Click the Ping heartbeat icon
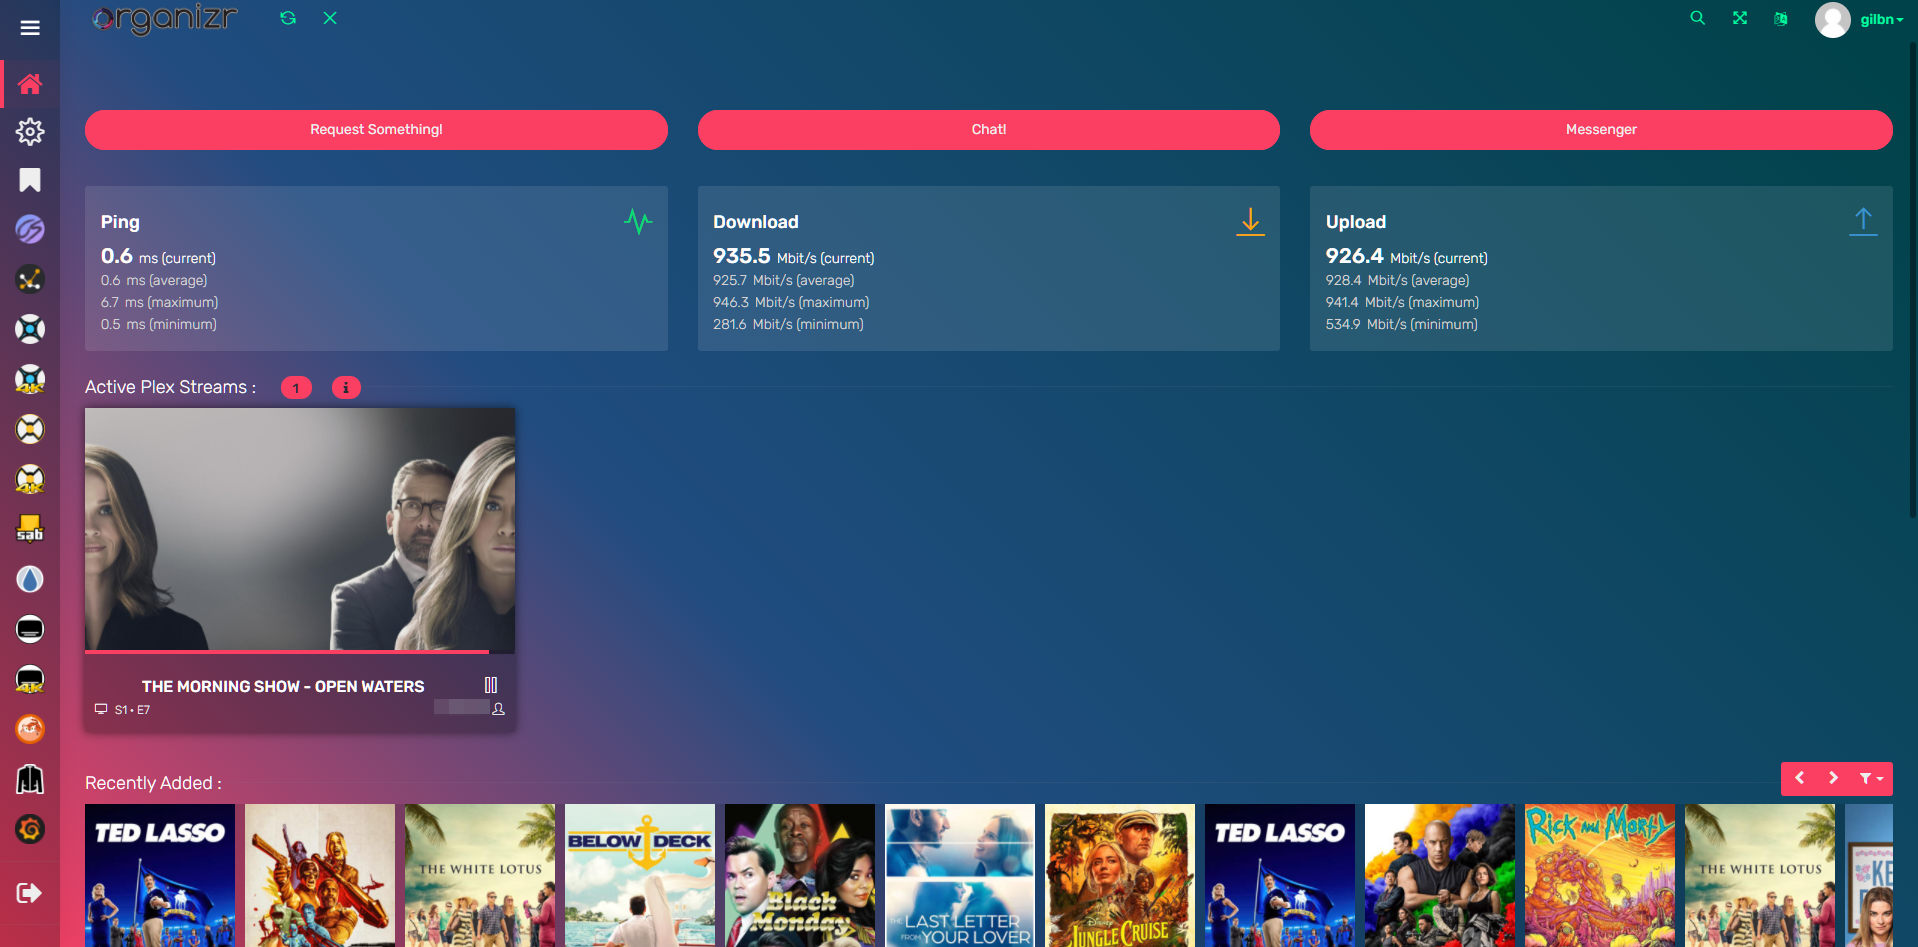The height and width of the screenshot is (947, 1918). coord(638,221)
